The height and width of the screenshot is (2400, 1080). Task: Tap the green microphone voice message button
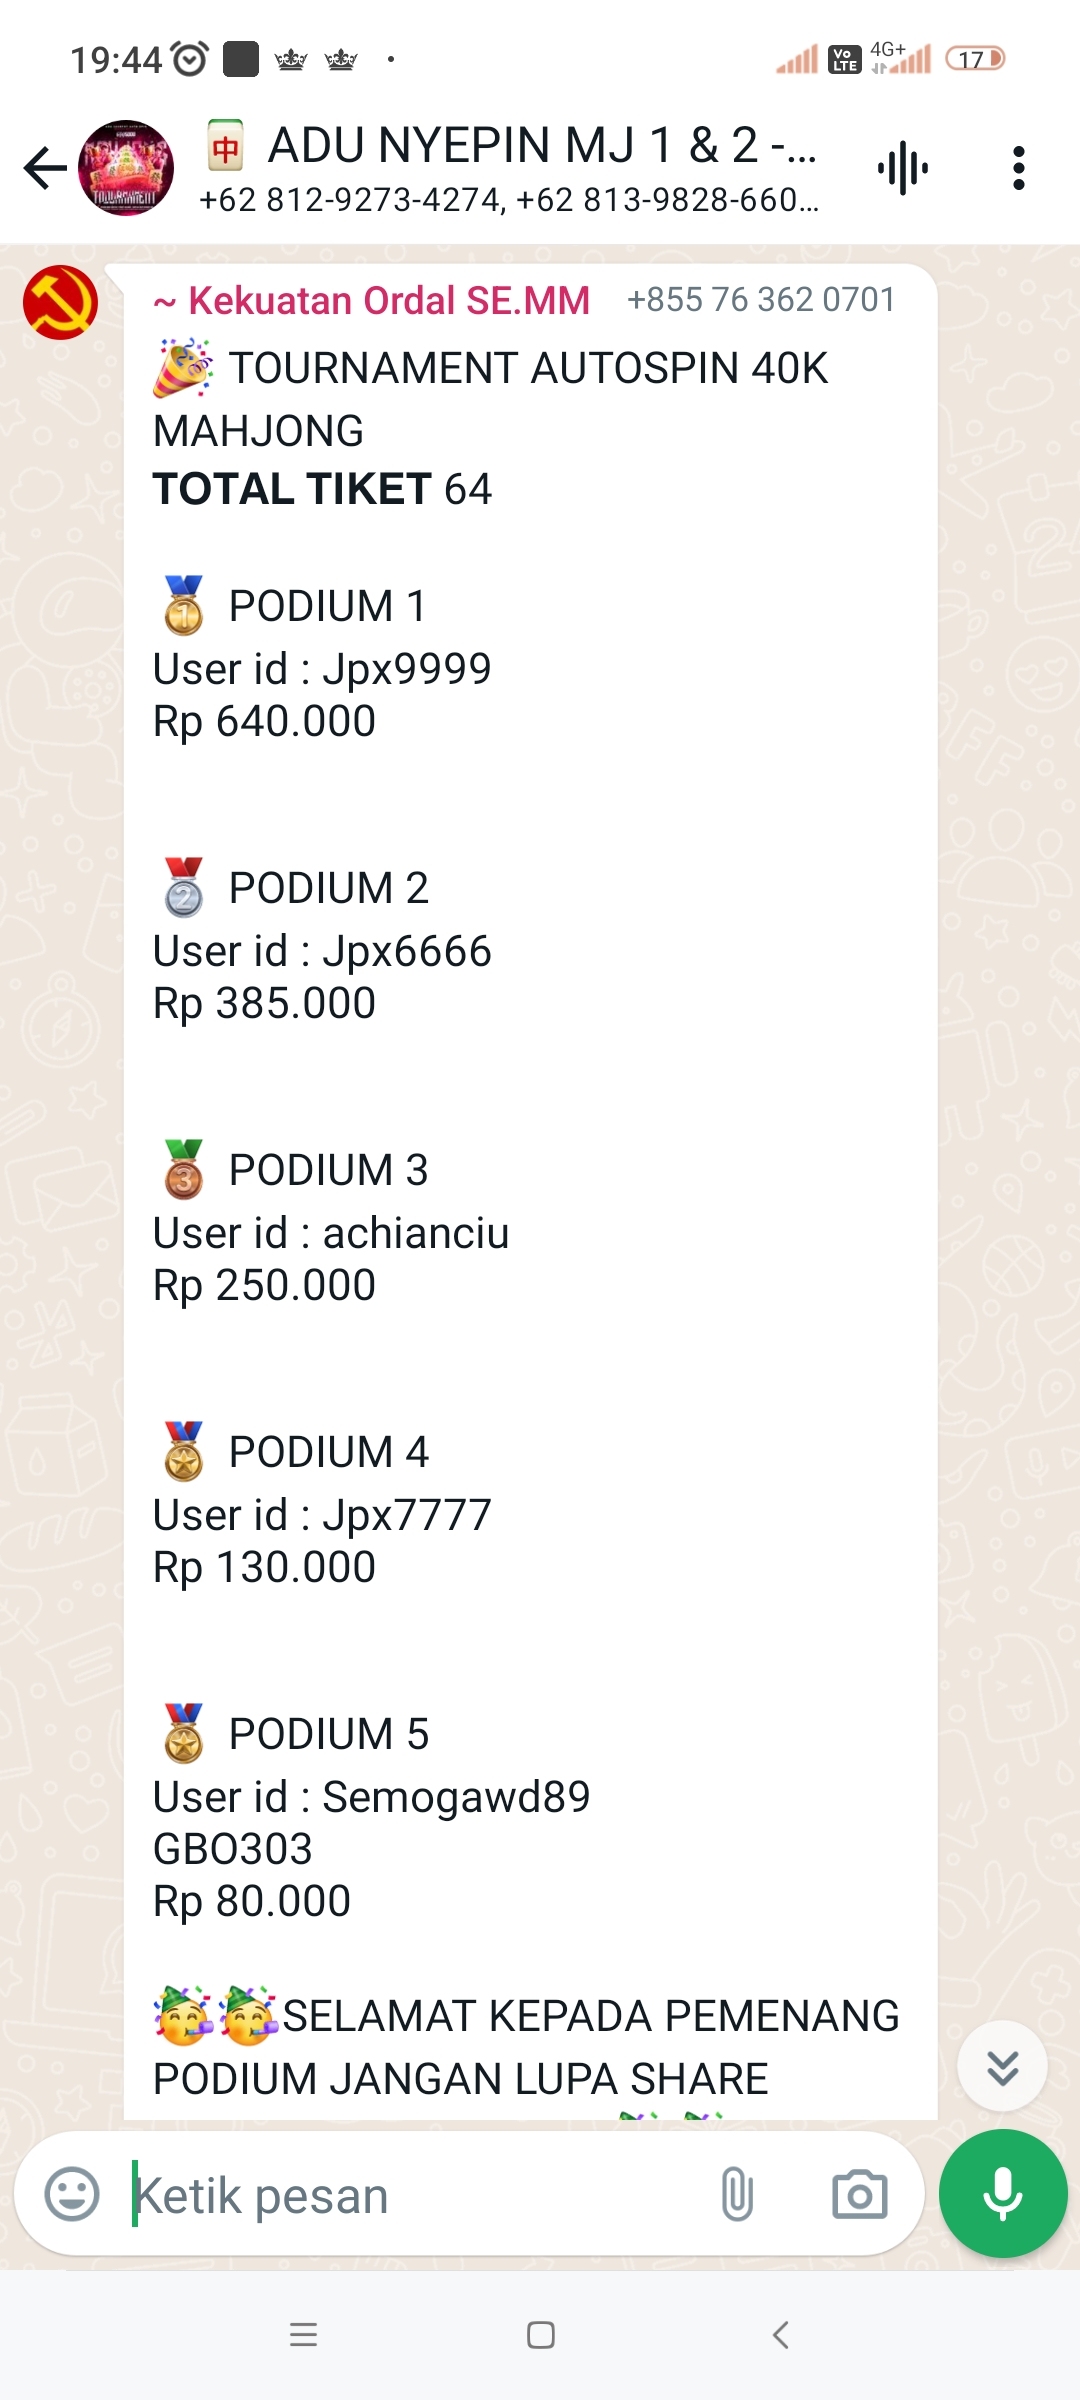1002,2194
